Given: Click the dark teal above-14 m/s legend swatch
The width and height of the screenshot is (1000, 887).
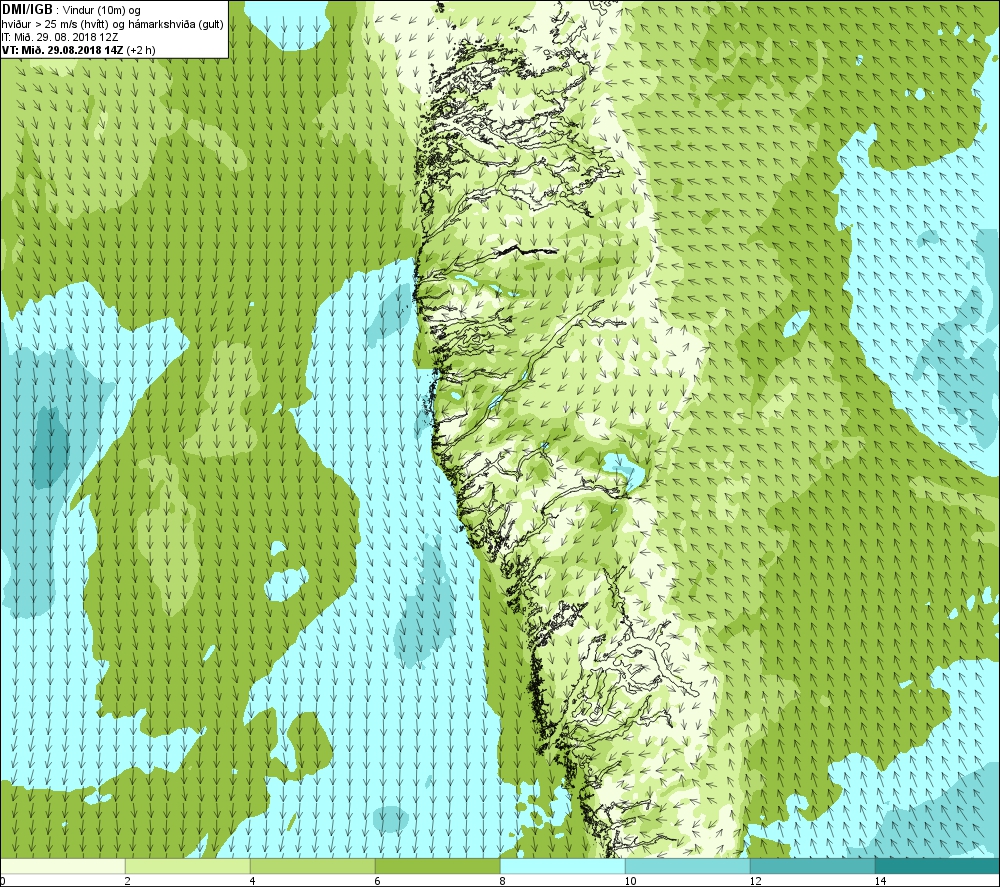Looking at the screenshot, I should tap(938, 867).
